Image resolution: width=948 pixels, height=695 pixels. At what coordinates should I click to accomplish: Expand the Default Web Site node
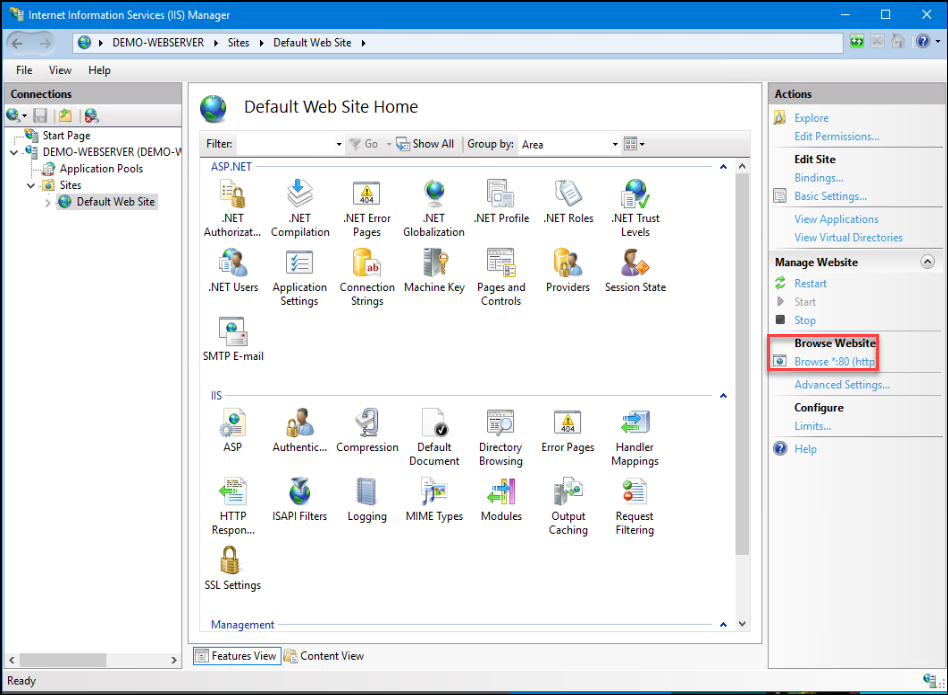click(x=48, y=202)
